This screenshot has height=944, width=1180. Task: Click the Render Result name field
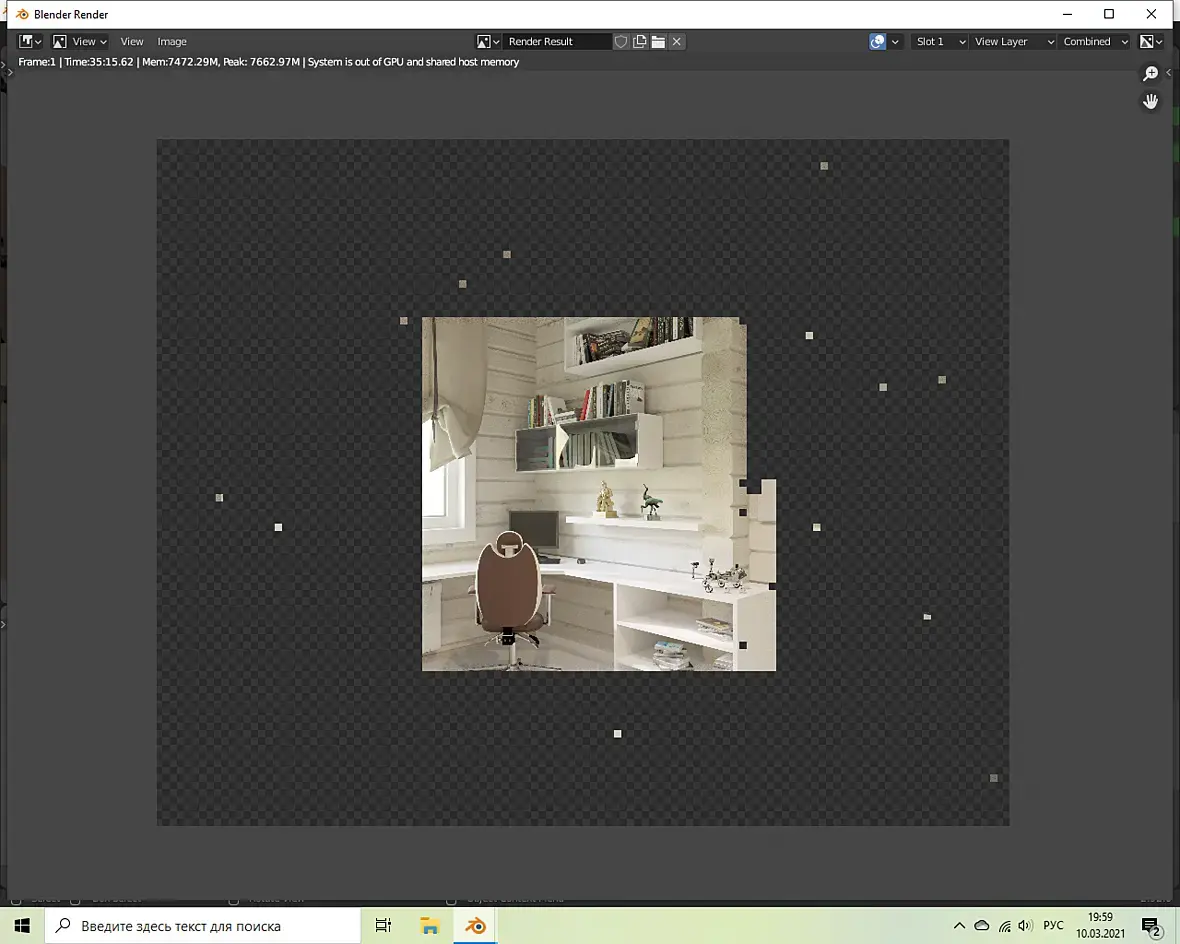(556, 41)
